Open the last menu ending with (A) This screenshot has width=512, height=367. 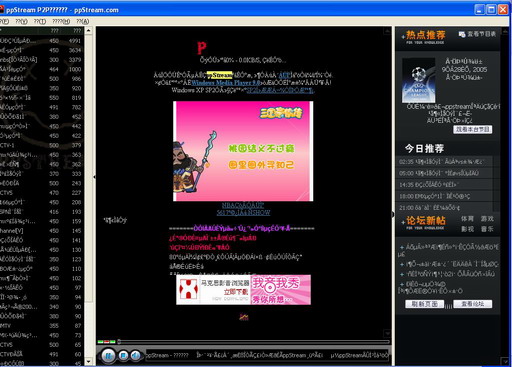coord(82,21)
